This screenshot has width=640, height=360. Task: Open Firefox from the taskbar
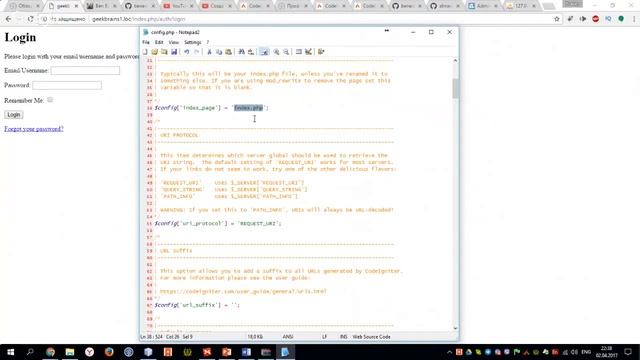[x=109, y=352]
